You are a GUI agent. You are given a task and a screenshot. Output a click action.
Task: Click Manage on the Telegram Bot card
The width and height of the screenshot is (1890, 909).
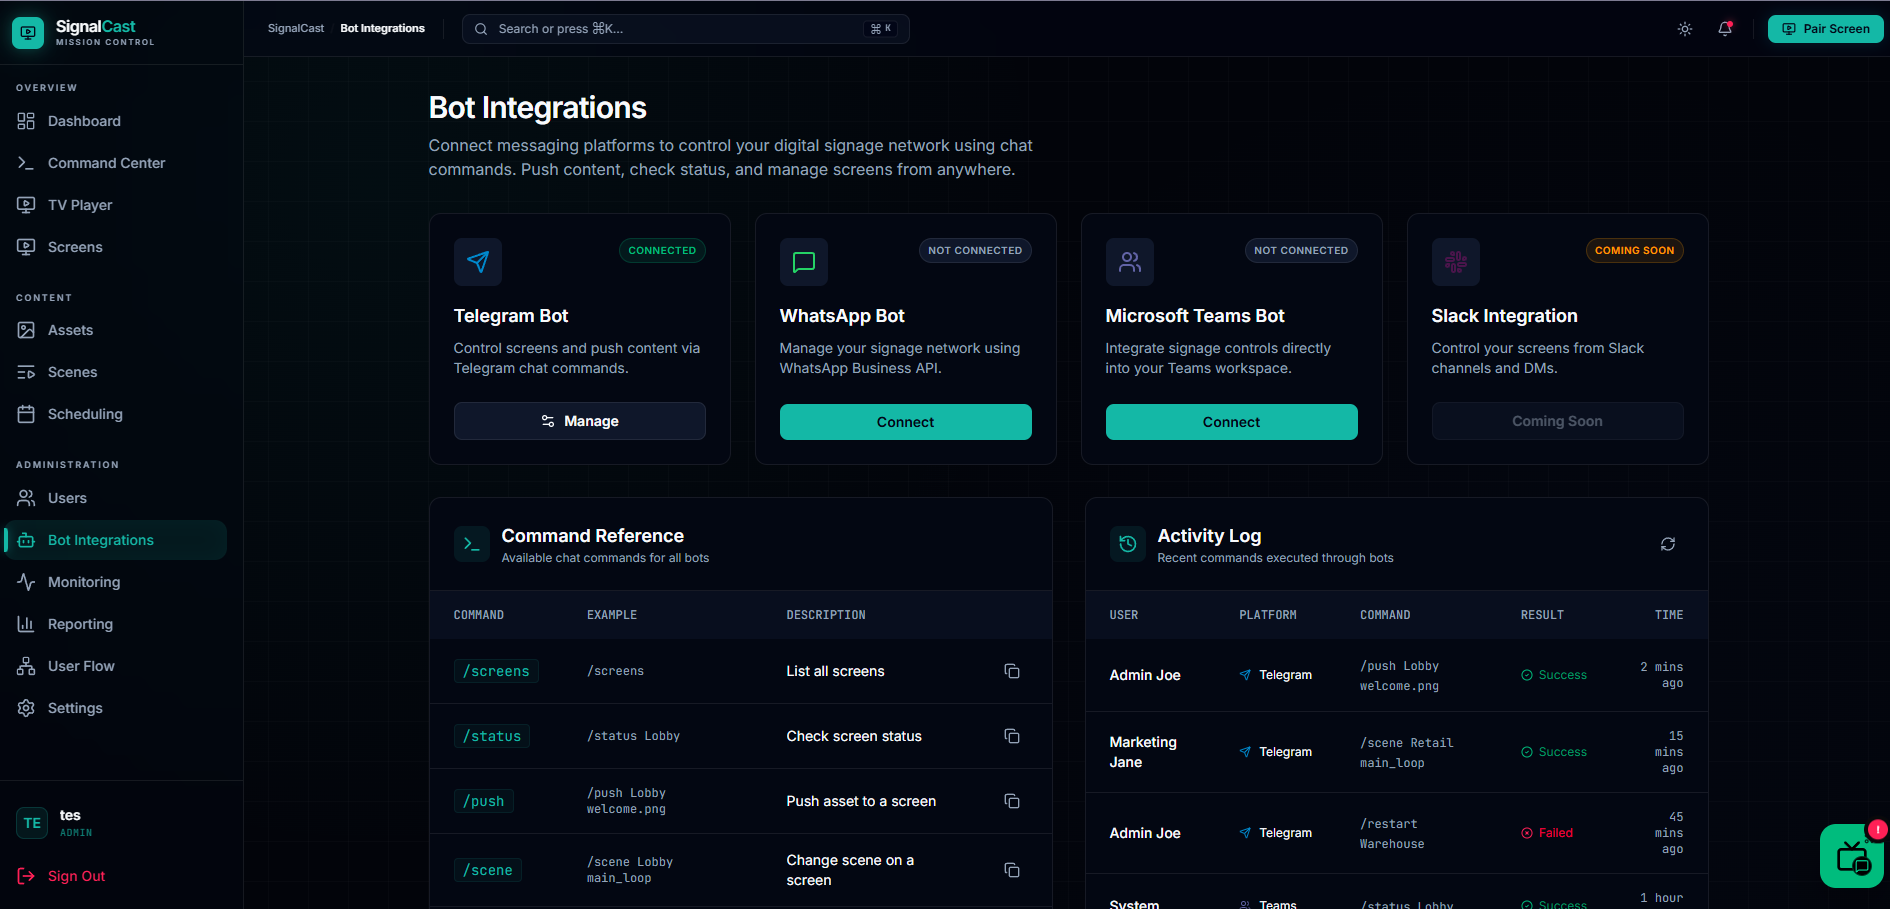pos(580,421)
